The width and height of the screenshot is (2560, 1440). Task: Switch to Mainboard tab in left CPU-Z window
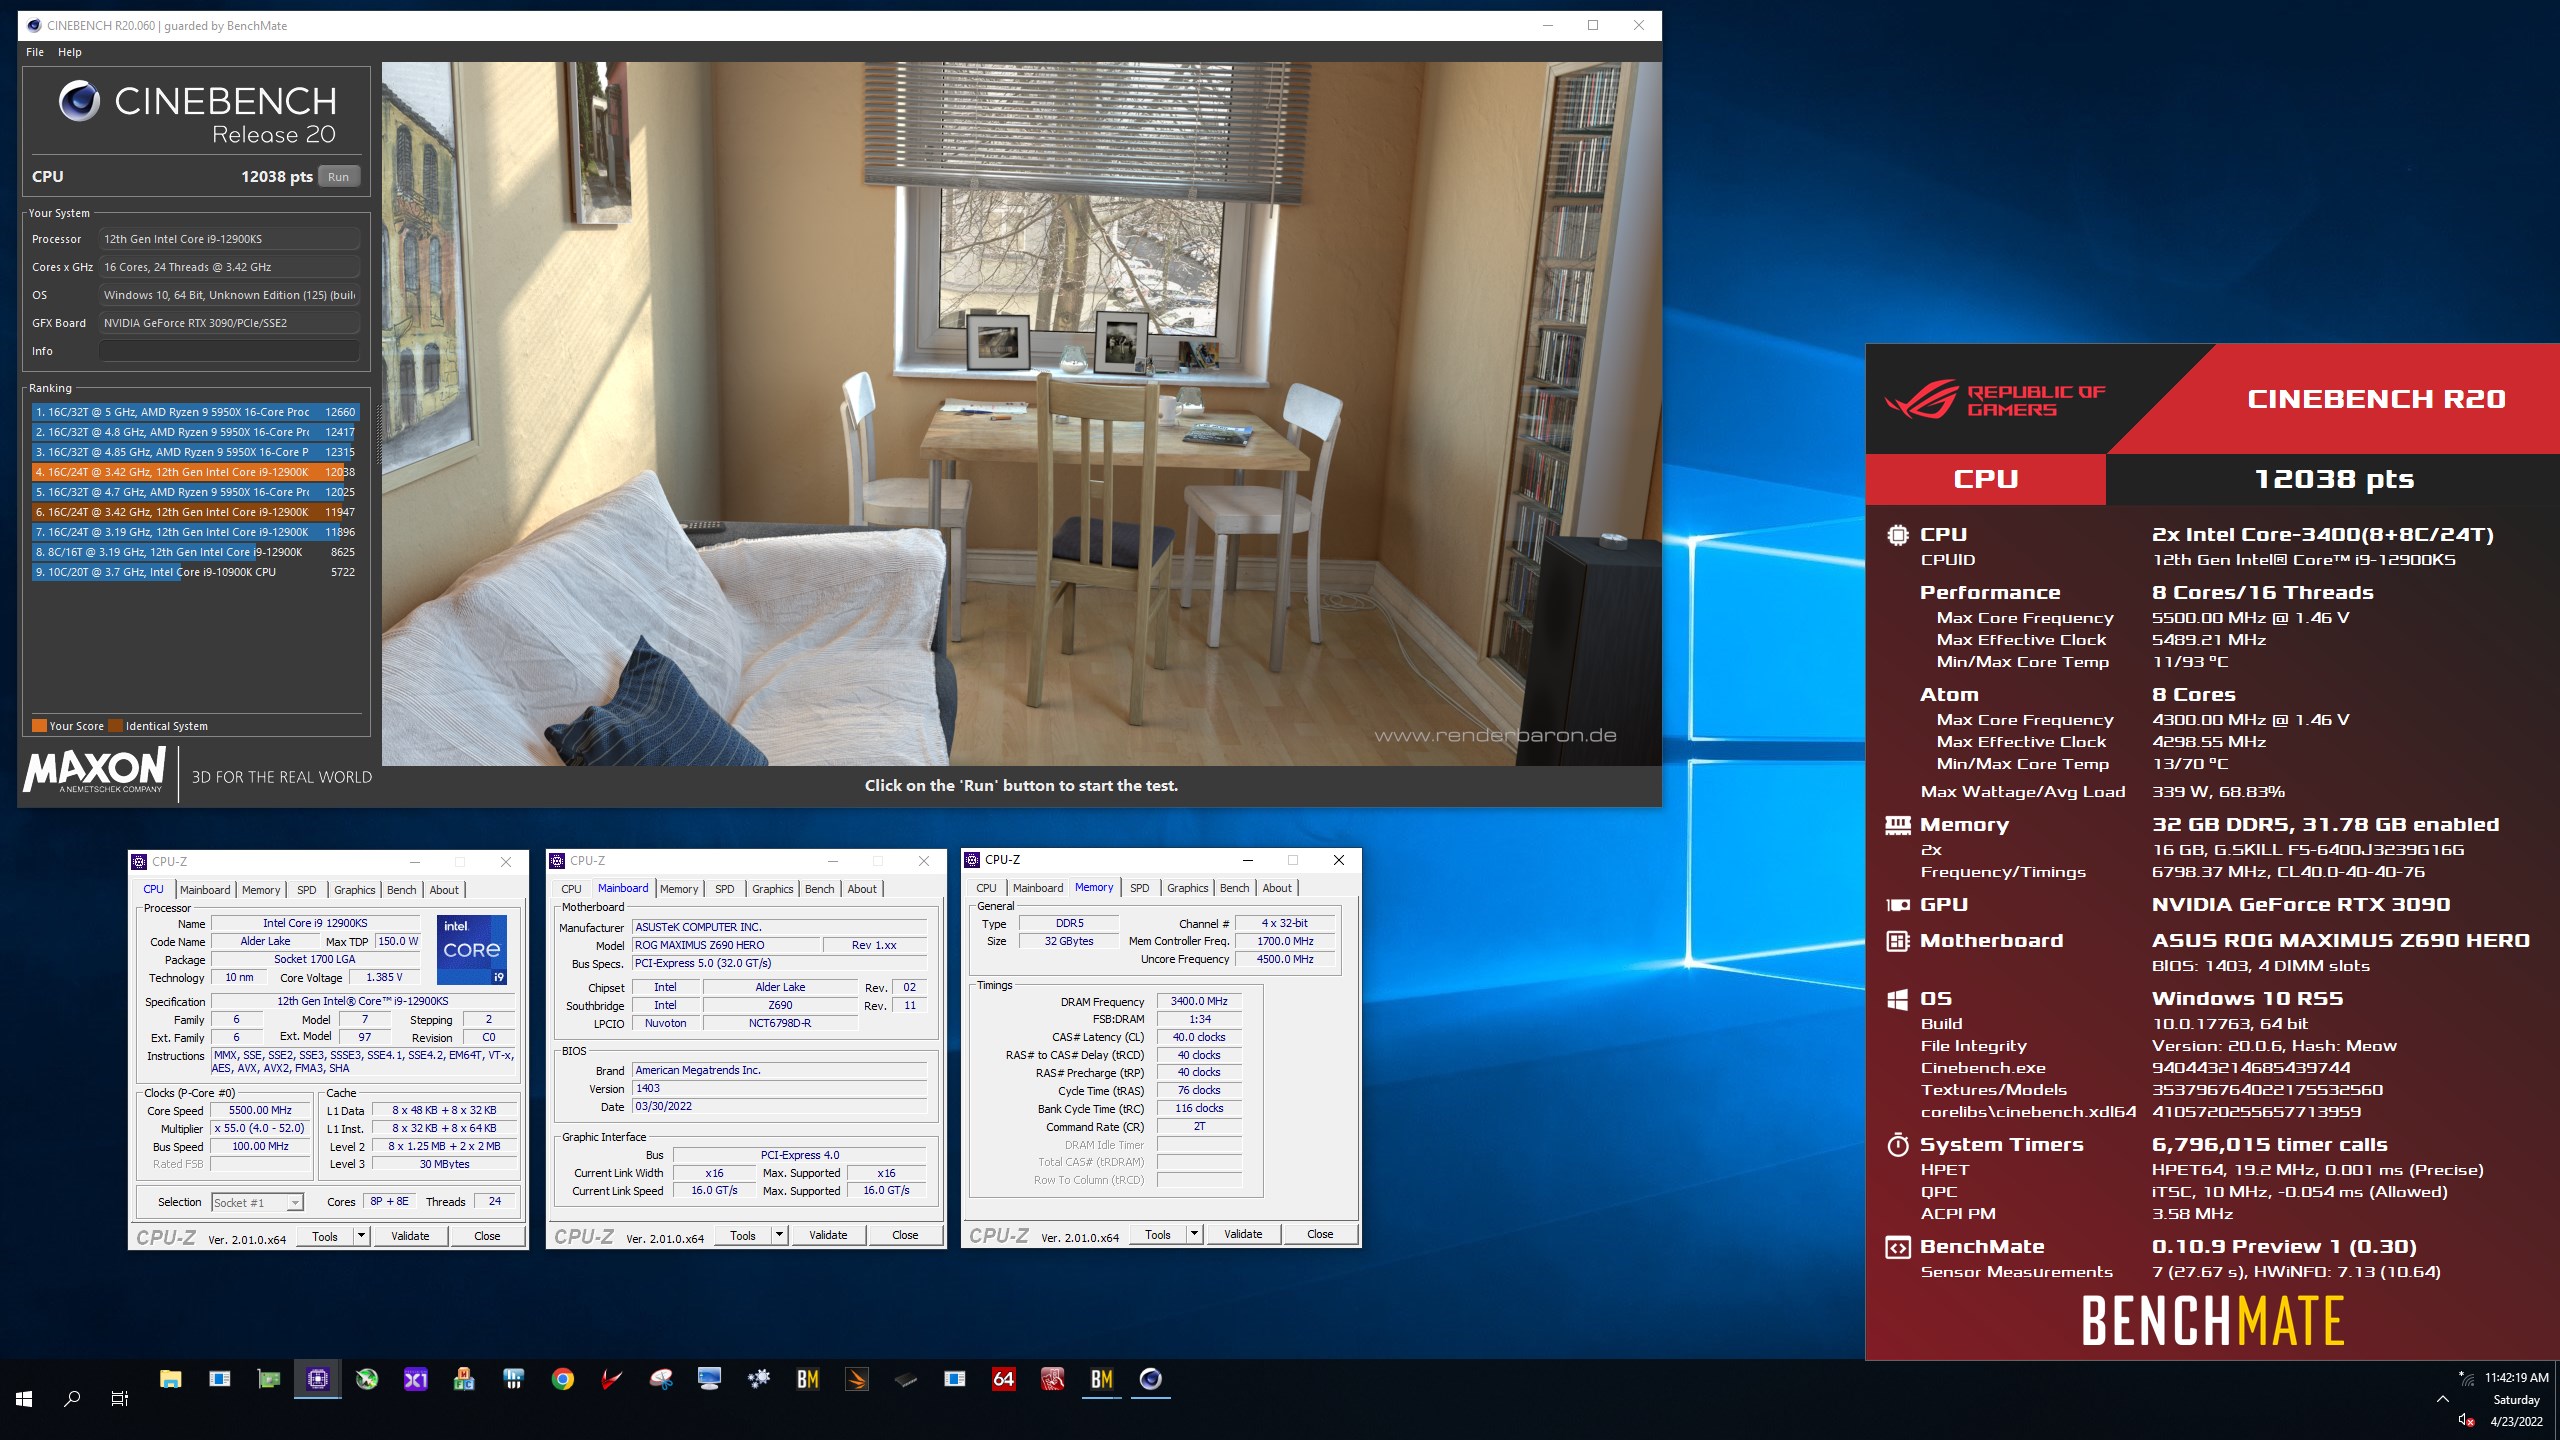tap(205, 890)
